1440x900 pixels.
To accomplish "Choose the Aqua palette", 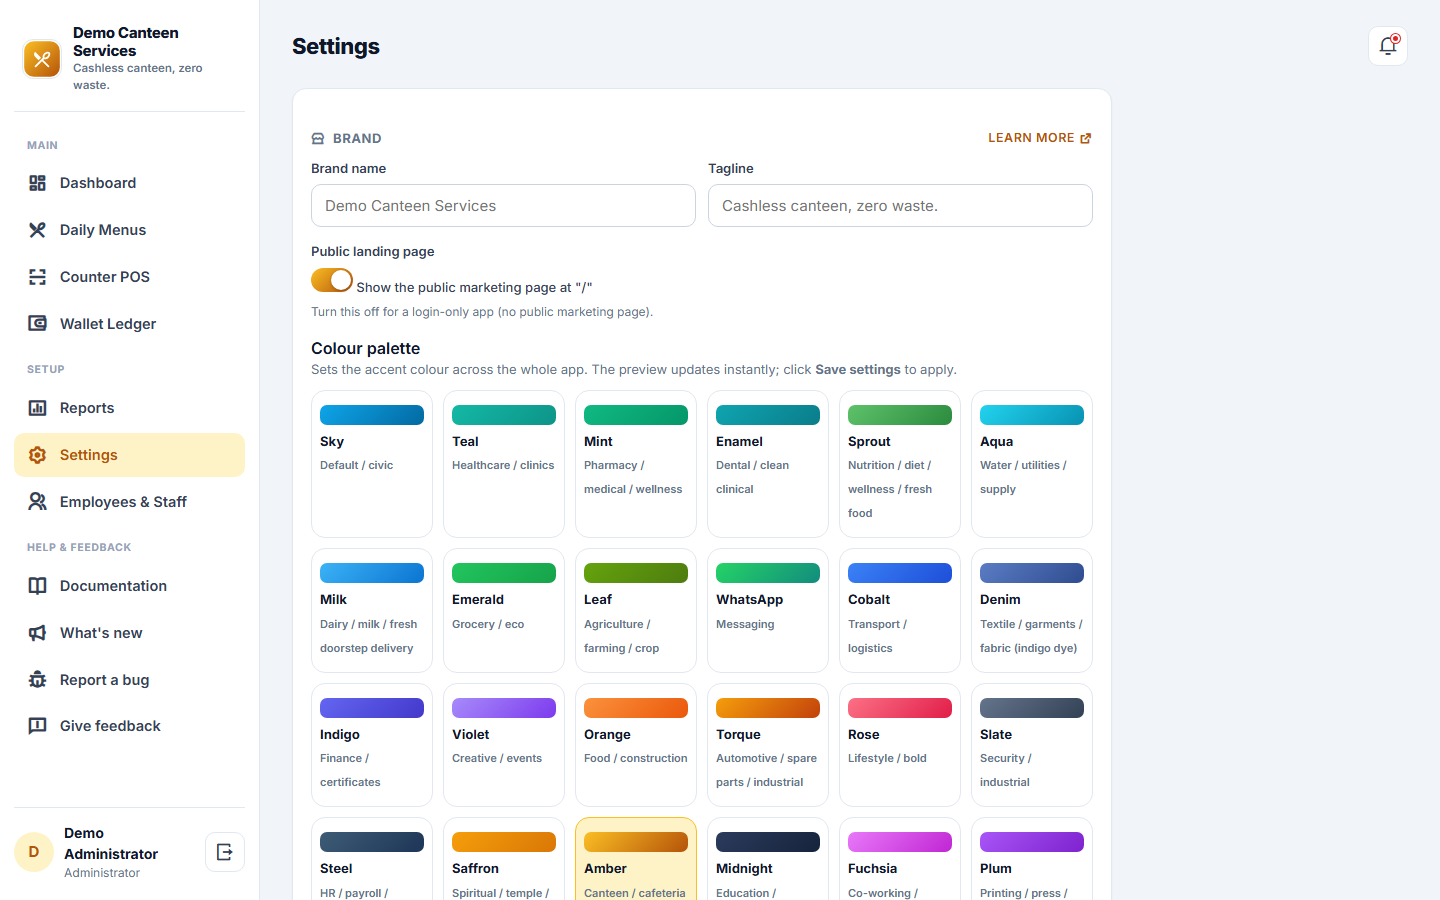I will [1032, 464].
